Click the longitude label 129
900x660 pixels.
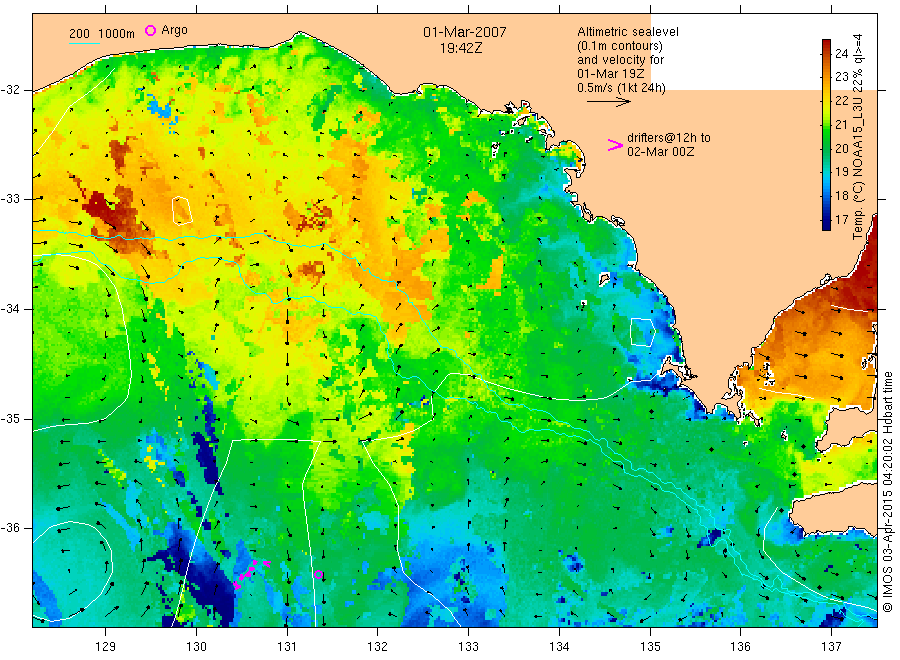click(x=106, y=647)
